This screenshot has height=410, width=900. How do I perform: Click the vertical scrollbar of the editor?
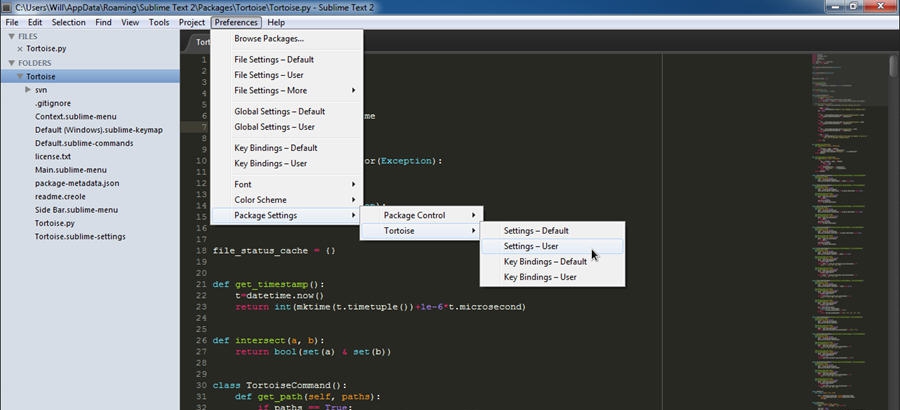coord(893,67)
